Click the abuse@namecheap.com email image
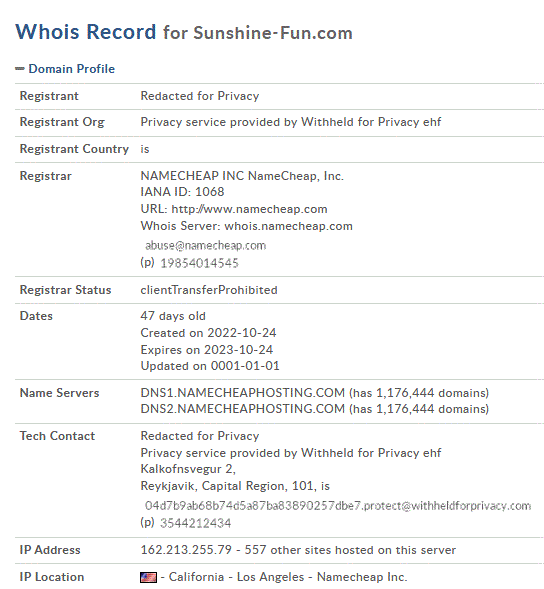544x589 pixels. point(206,246)
